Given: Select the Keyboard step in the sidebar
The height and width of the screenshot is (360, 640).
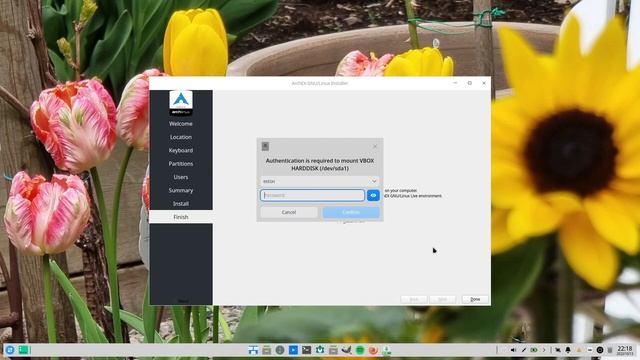Looking at the screenshot, I should pos(181,150).
